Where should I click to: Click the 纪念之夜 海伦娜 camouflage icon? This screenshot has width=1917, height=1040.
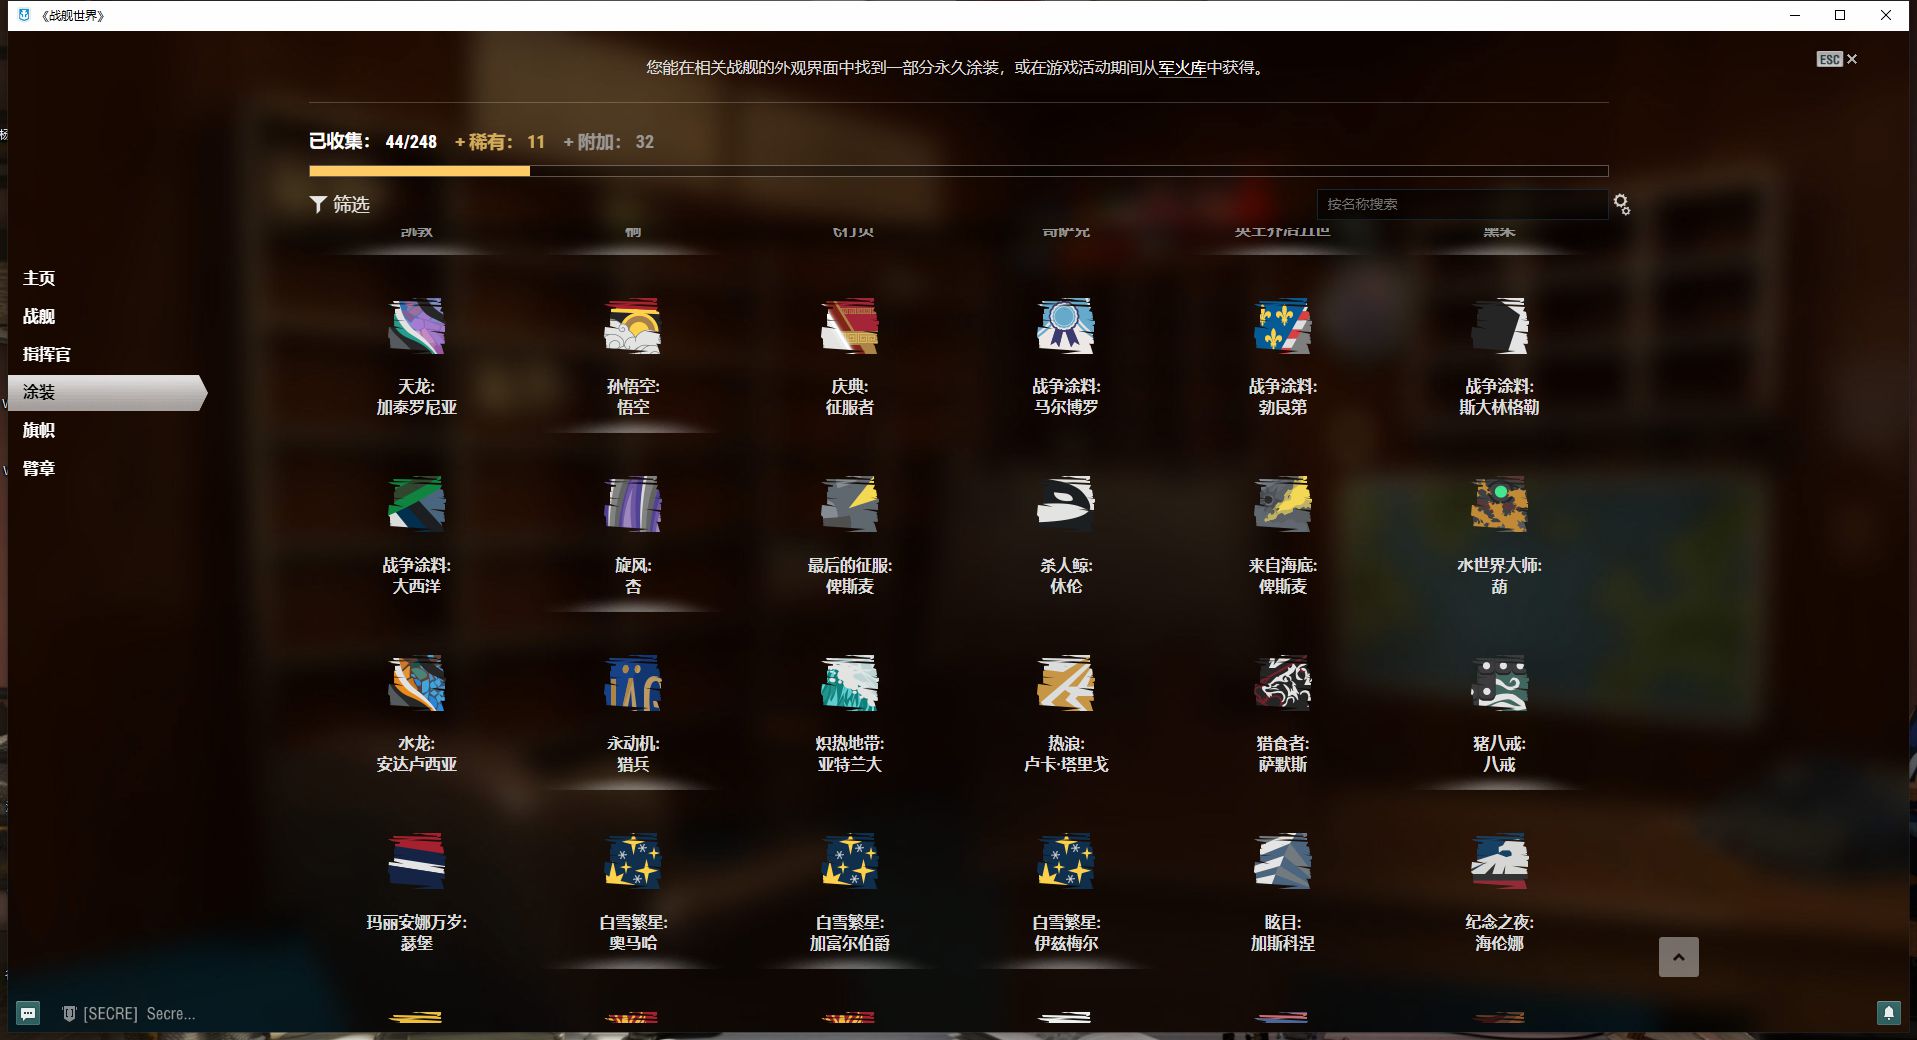coord(1498,861)
